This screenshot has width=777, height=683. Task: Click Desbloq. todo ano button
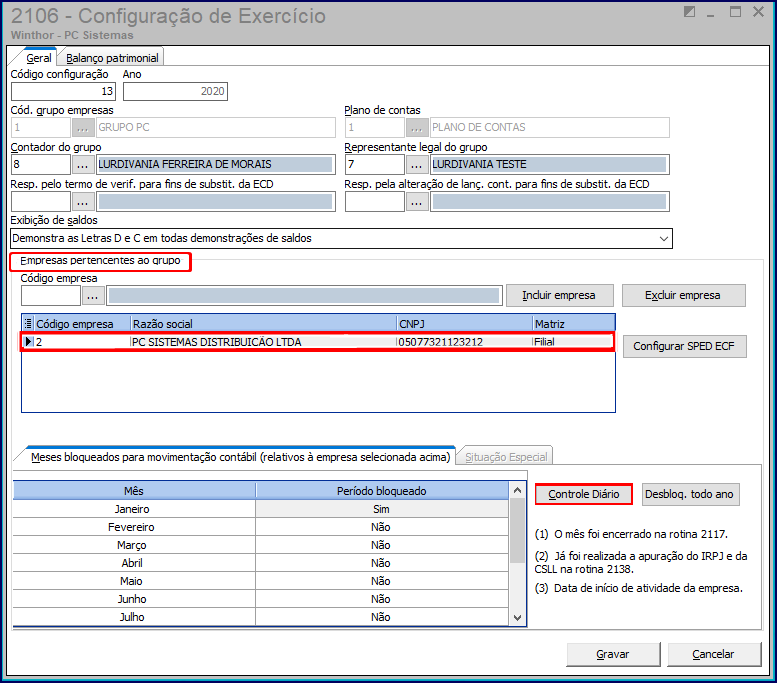690,494
